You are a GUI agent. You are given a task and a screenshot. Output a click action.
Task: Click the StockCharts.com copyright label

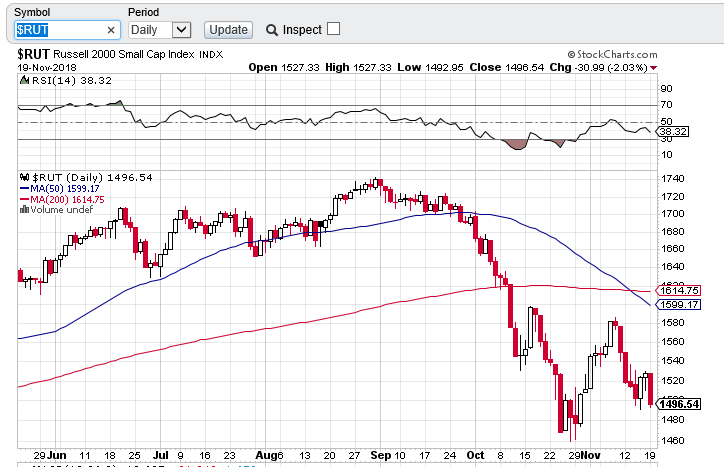click(612, 55)
